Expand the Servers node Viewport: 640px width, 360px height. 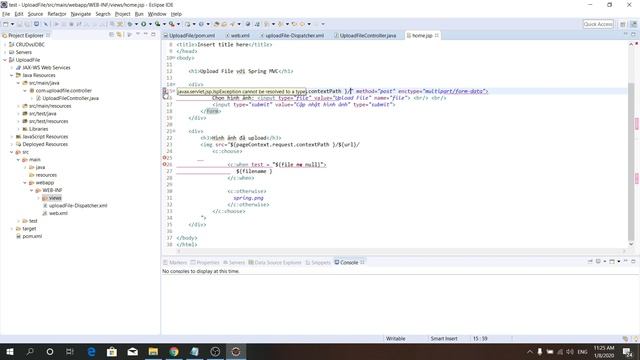pyautogui.click(x=5, y=52)
